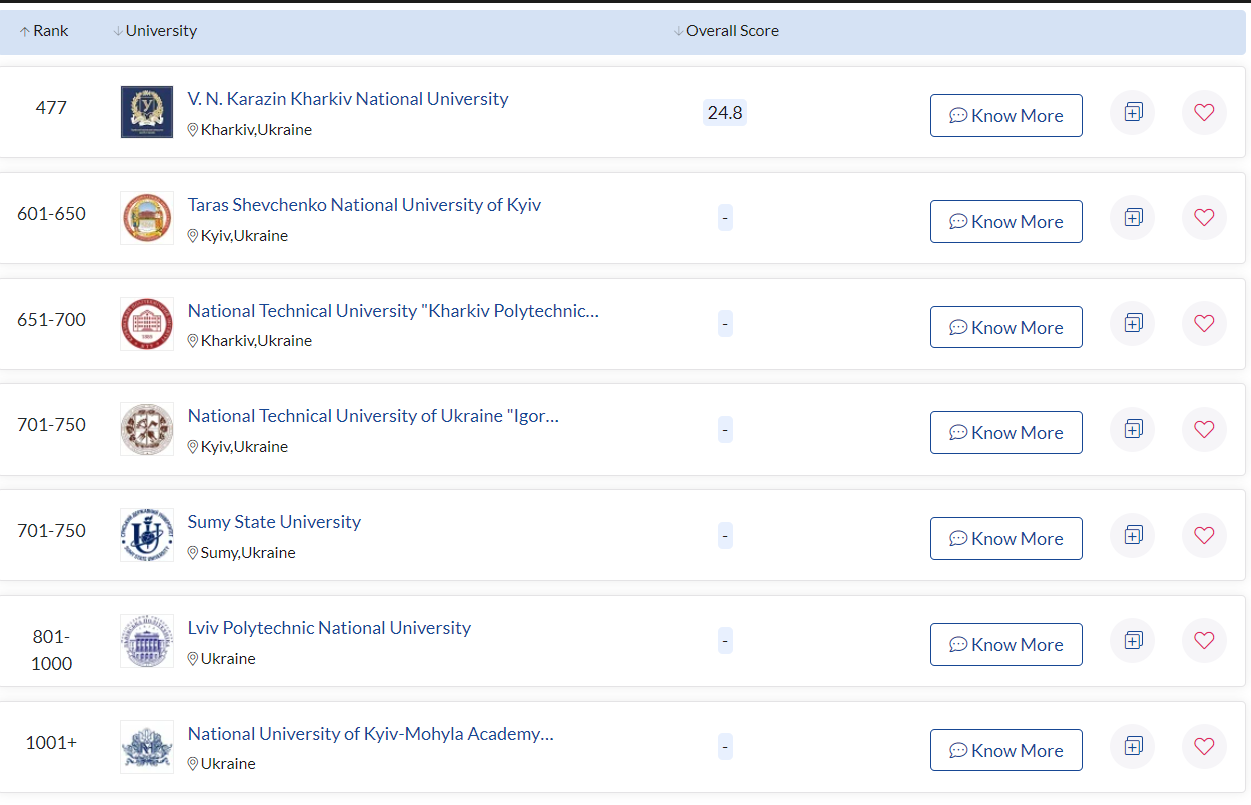The width and height of the screenshot is (1251, 805).
Task: Click the location pin beside Kharkiv,Ukraine for Karazin
Action: 192,130
